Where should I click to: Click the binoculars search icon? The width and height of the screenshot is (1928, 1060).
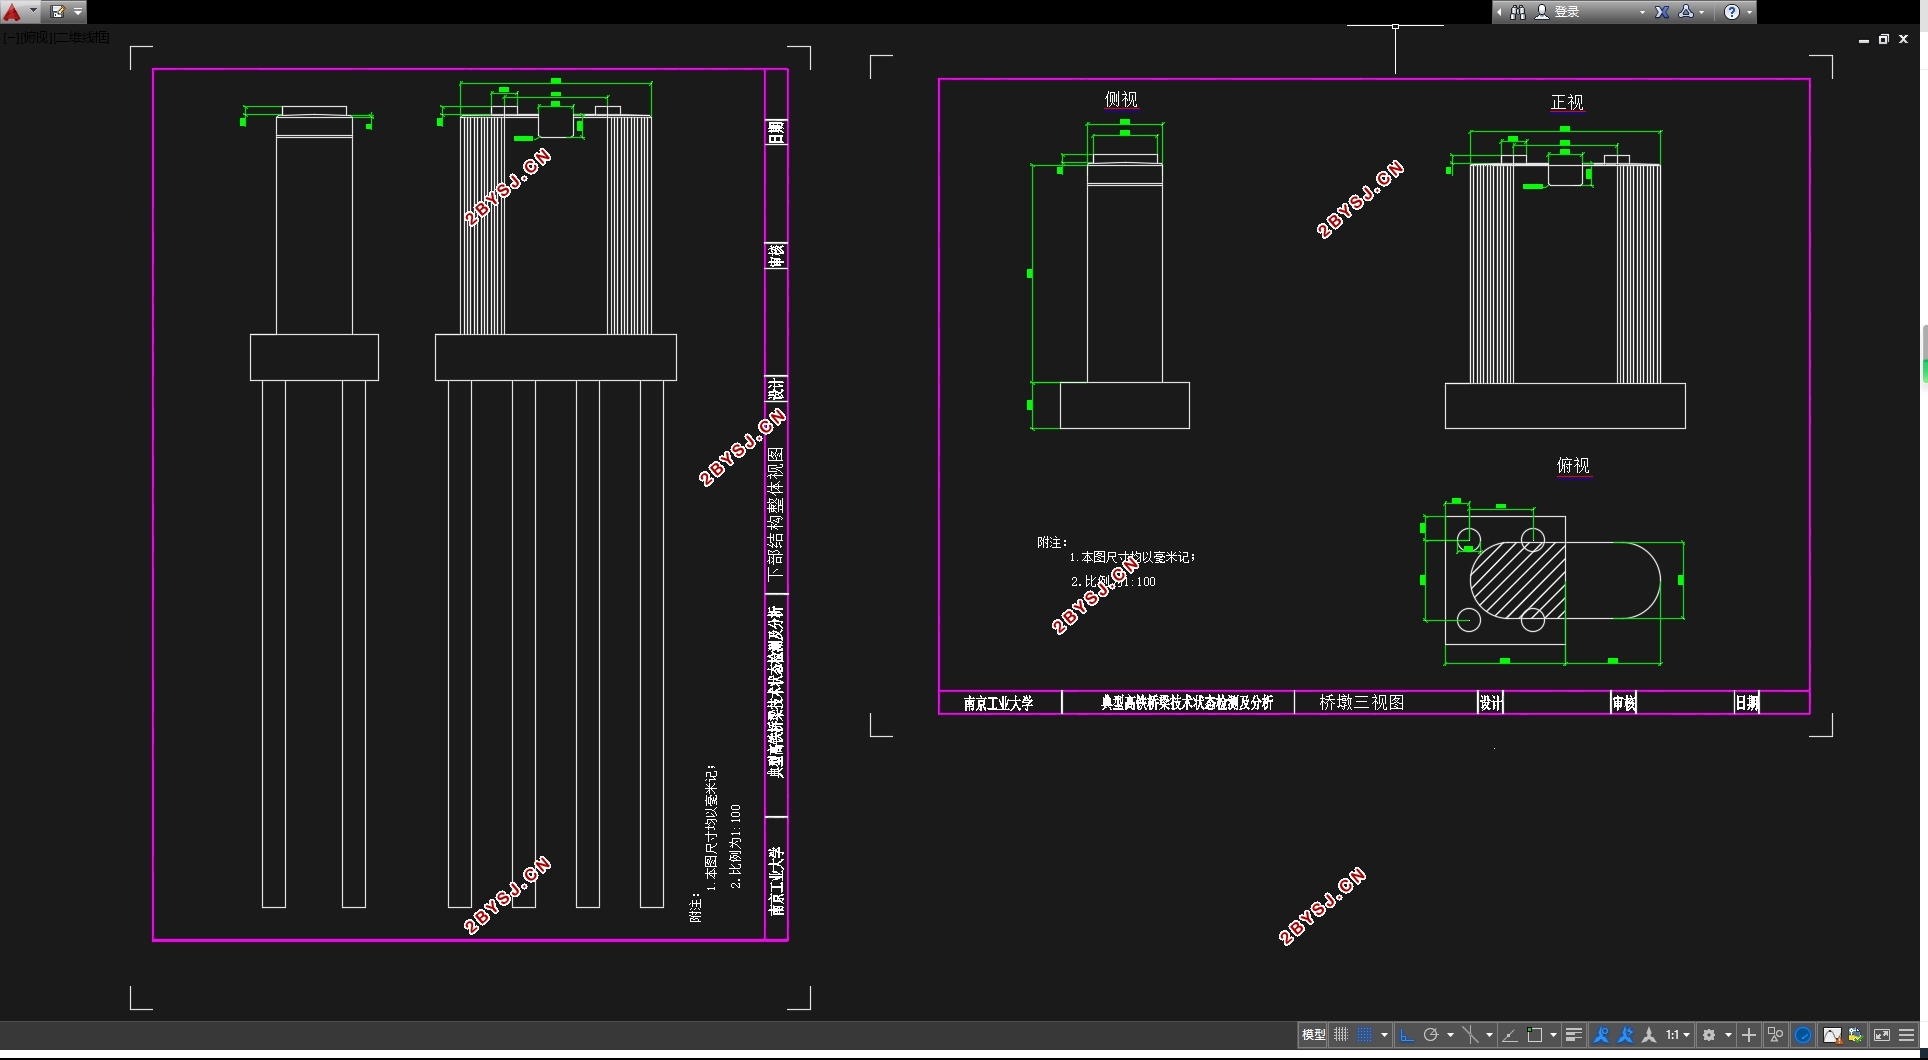[x=1517, y=12]
